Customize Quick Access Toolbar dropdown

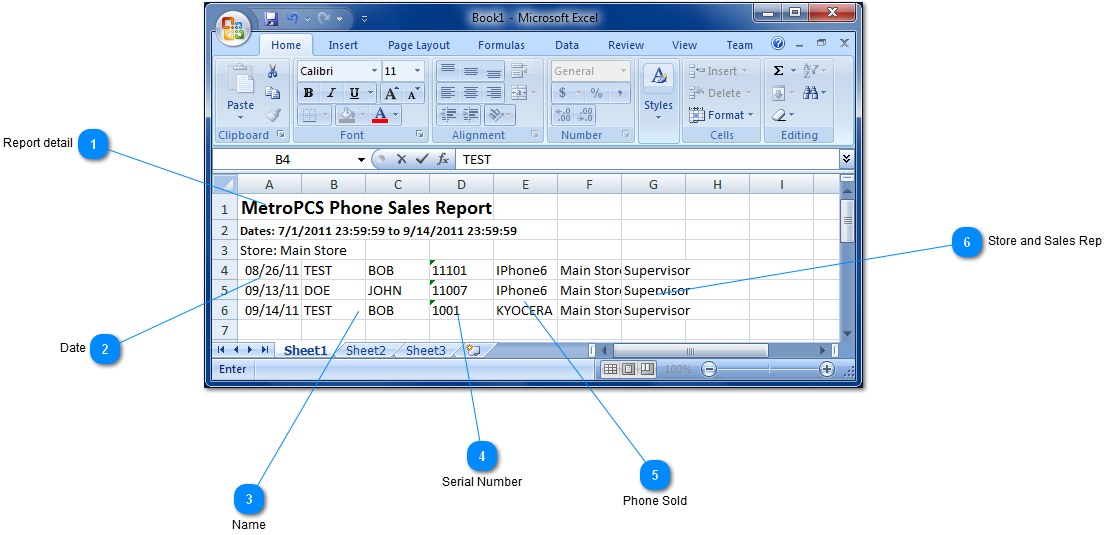pyautogui.click(x=364, y=18)
